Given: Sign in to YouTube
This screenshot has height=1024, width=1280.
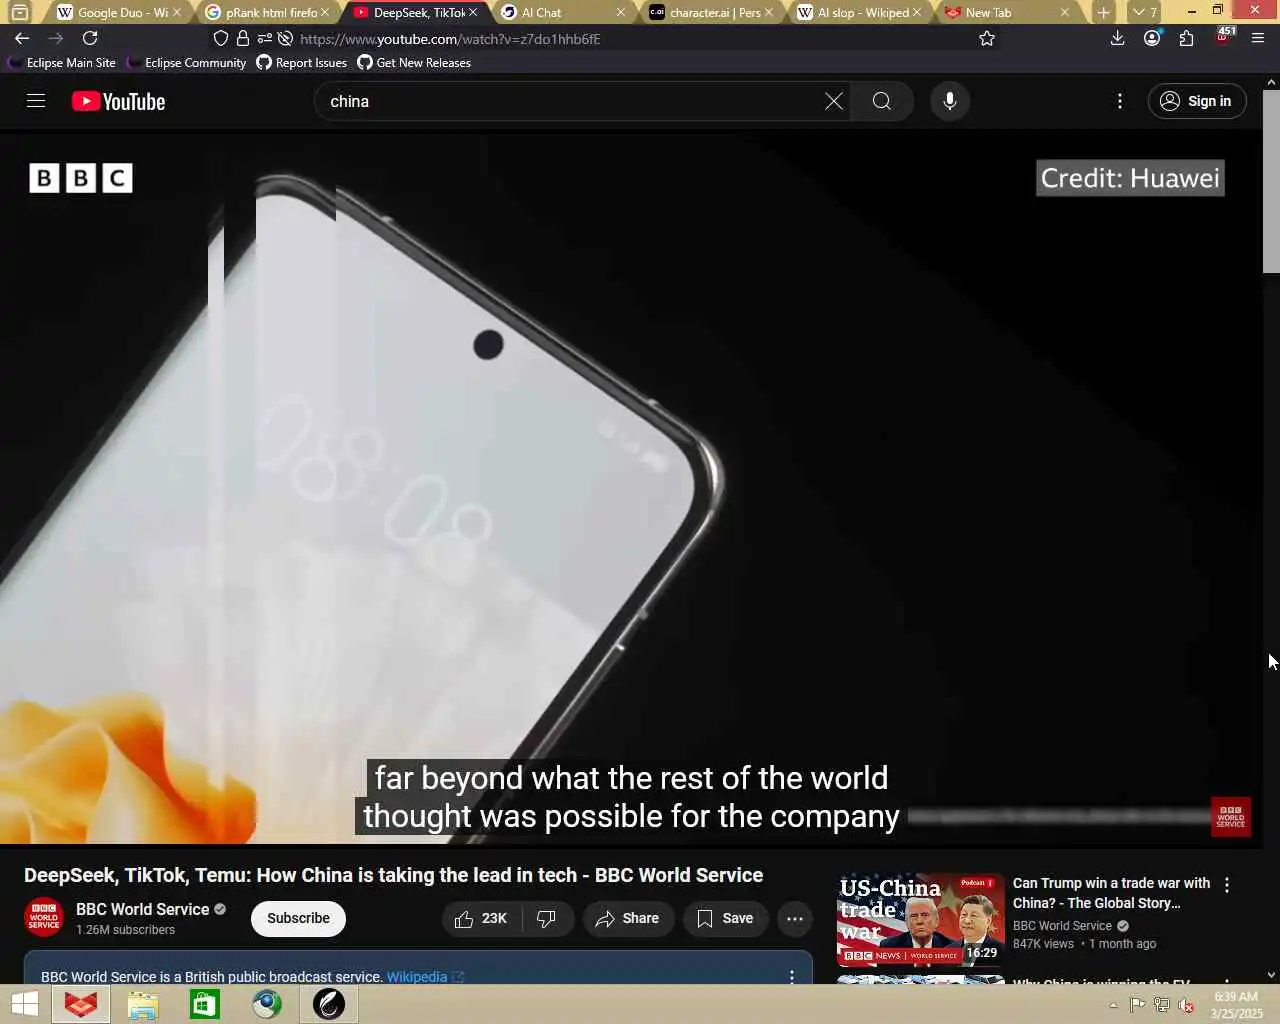Looking at the screenshot, I should 1197,101.
